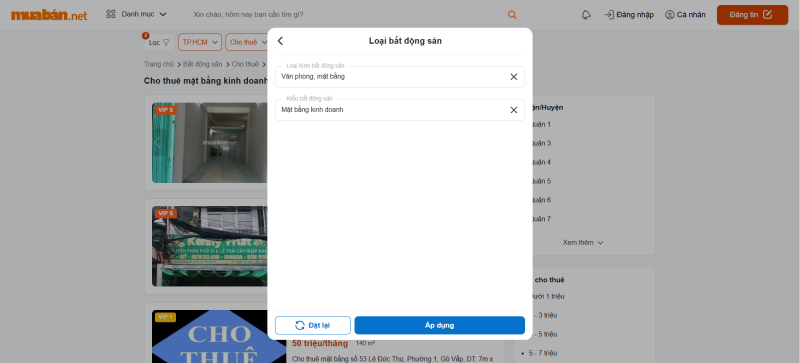Click the search magnifier icon
This screenshot has width=800, height=363.
coord(512,15)
